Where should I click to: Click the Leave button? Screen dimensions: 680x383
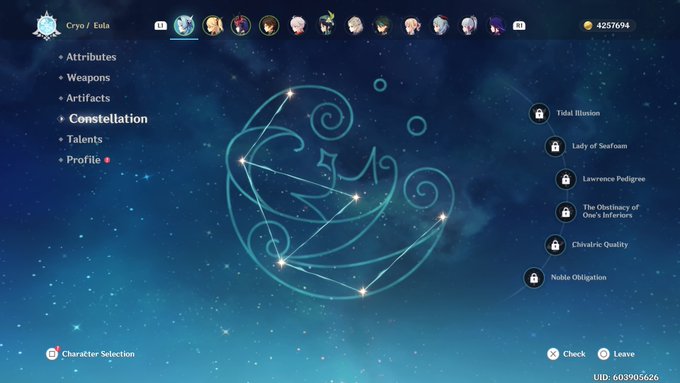tap(616, 354)
